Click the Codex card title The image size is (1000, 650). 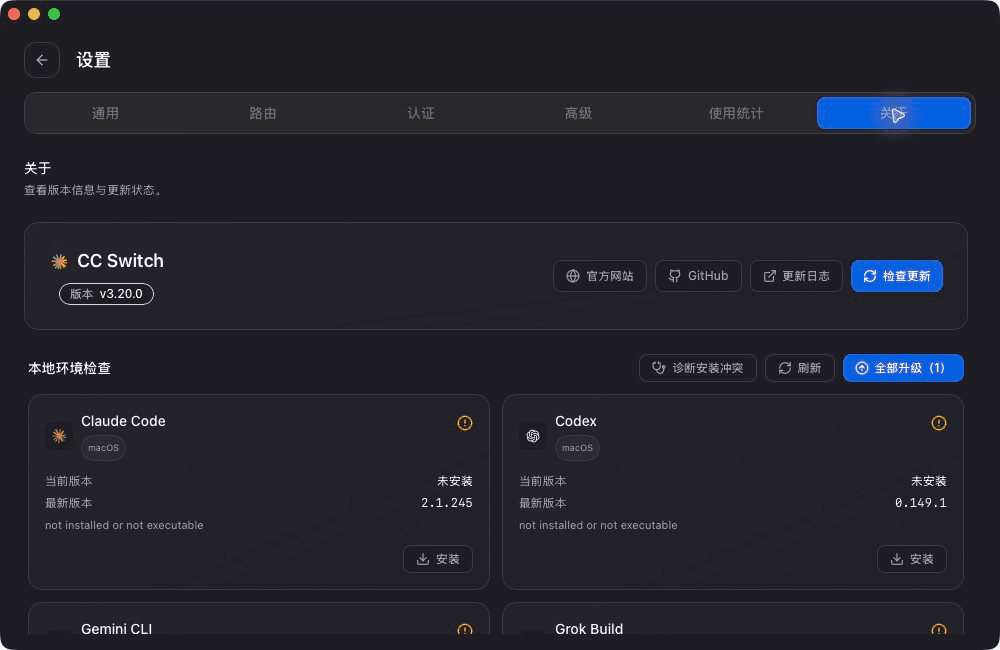576,422
